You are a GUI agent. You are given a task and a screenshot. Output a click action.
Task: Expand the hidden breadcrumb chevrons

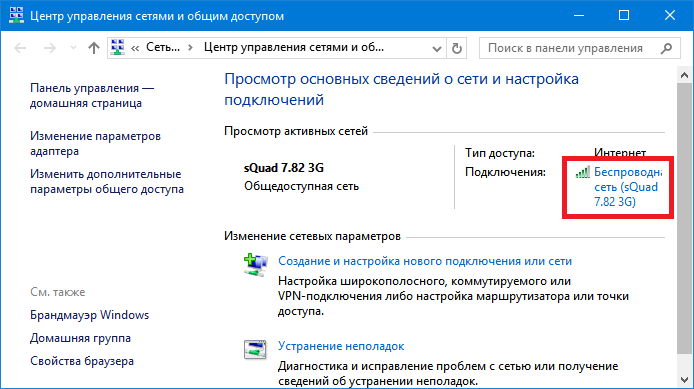click(x=135, y=48)
